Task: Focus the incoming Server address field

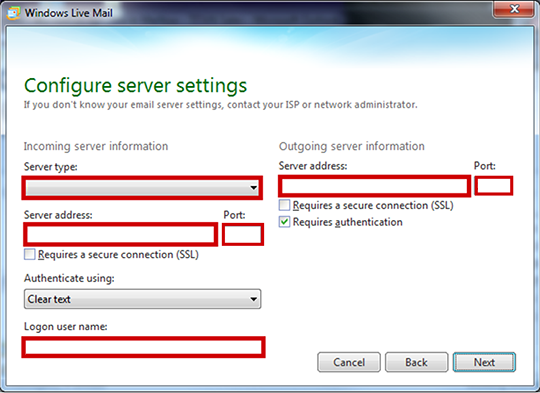Action: tap(121, 235)
